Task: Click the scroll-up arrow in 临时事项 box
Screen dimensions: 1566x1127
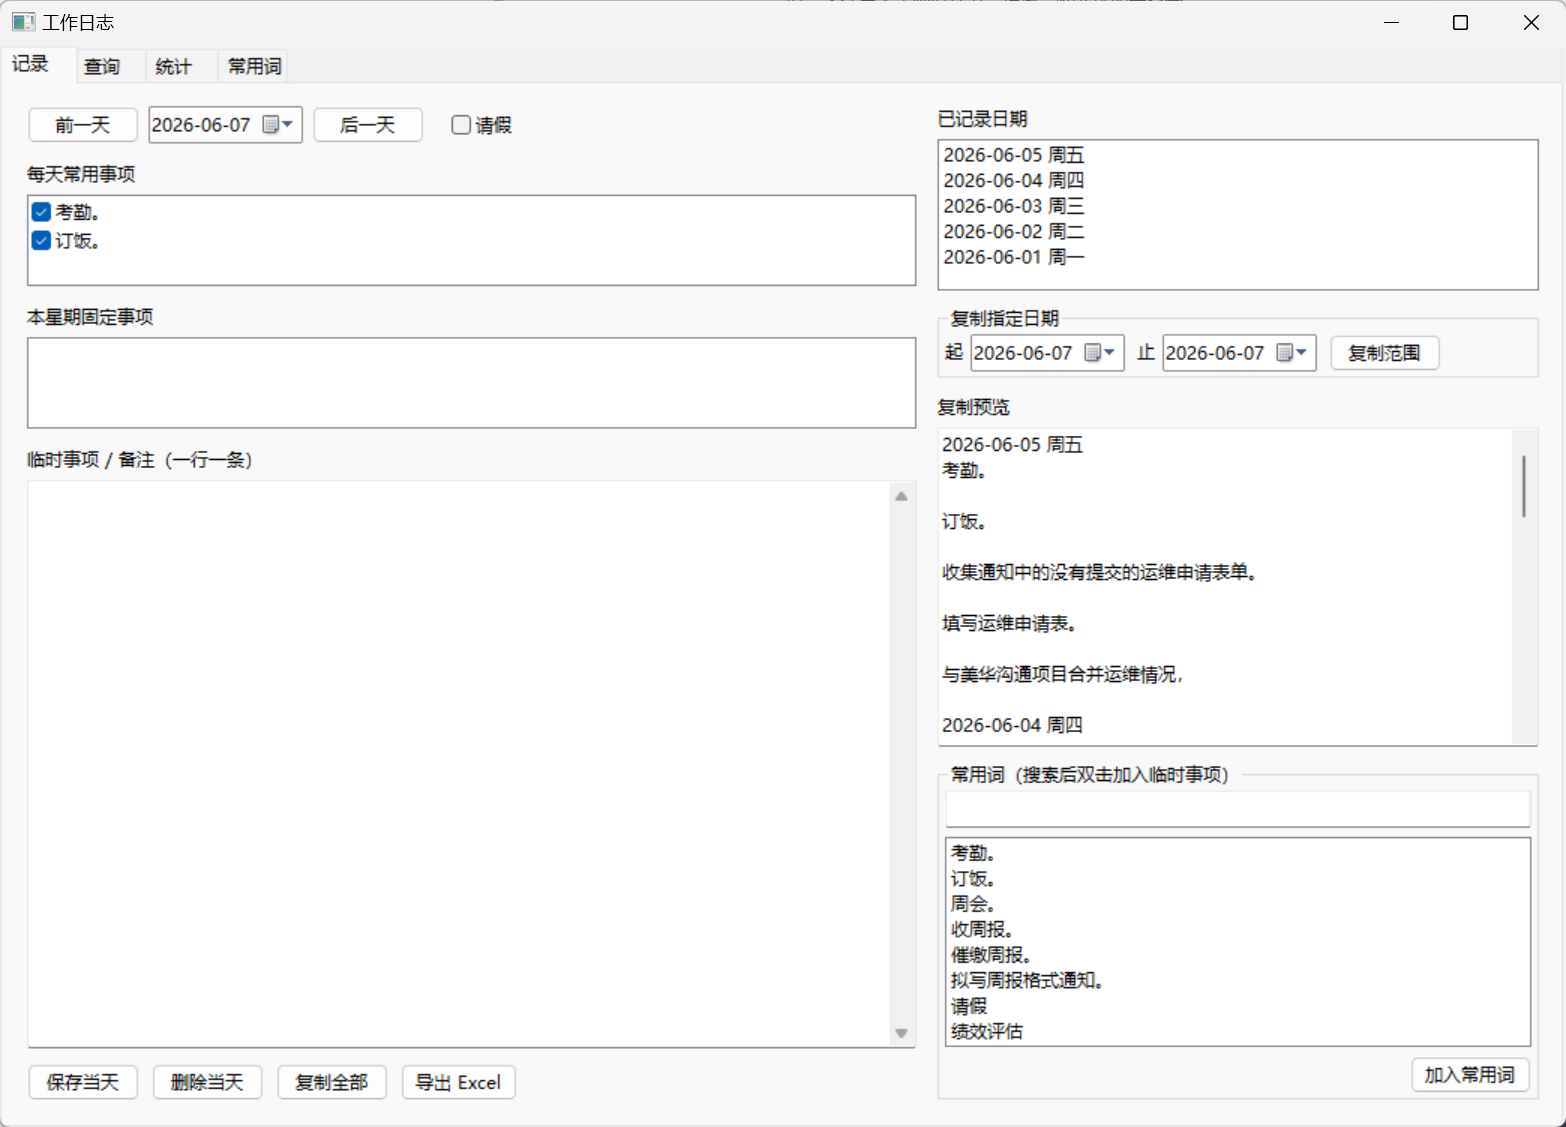Action: [901, 496]
